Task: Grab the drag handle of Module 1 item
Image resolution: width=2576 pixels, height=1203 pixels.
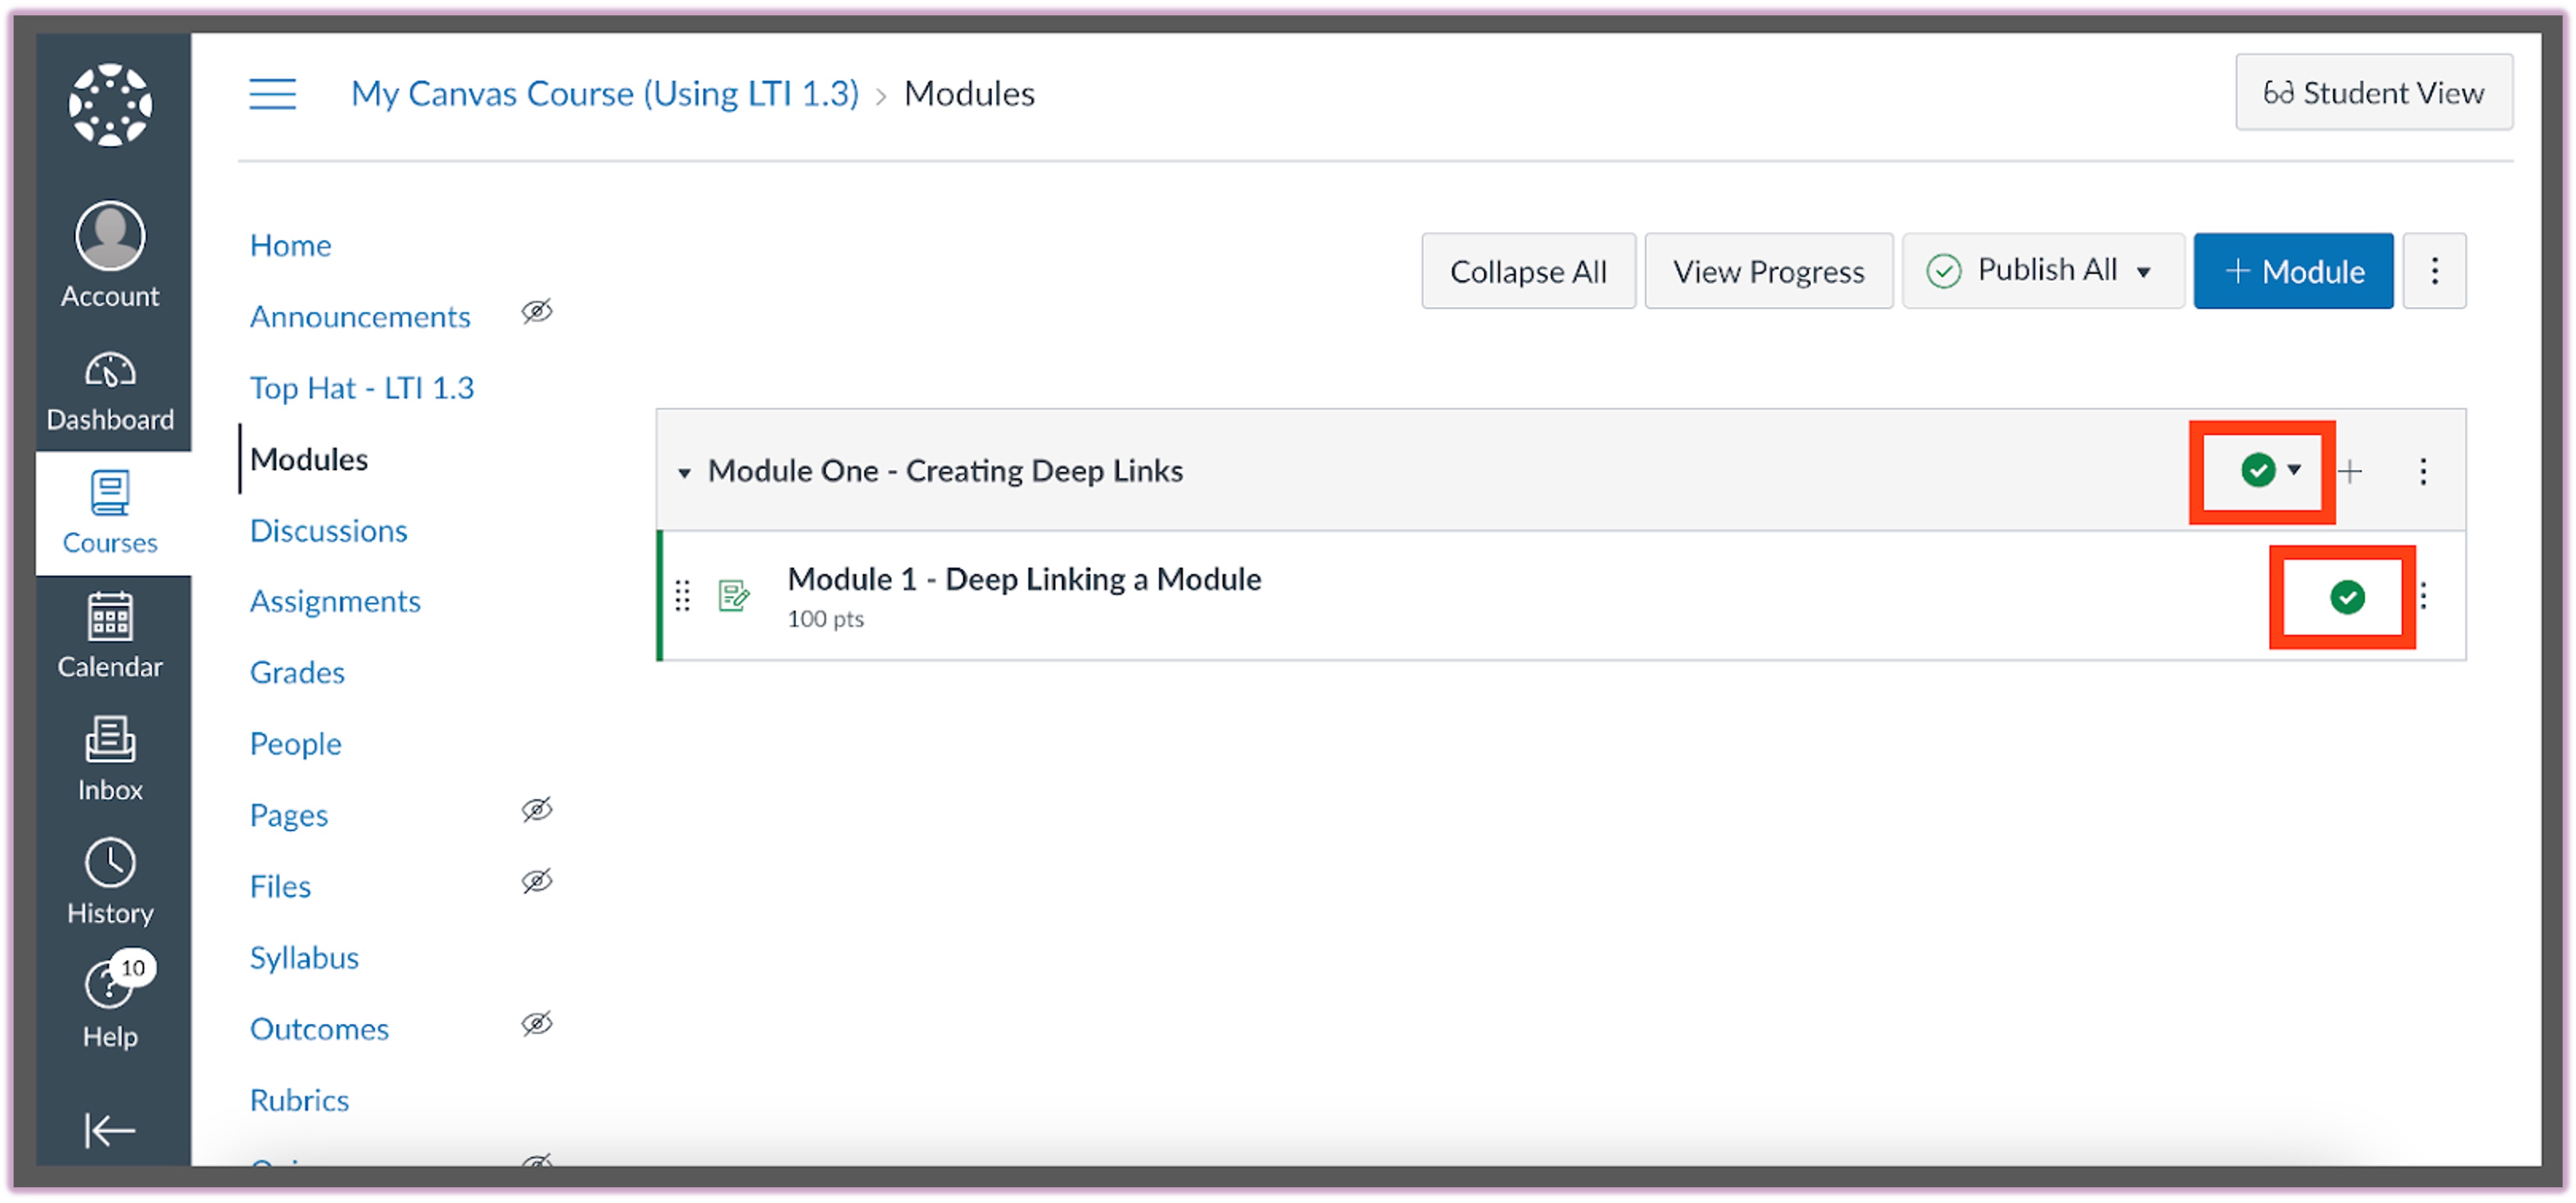Action: pyautogui.click(x=683, y=596)
